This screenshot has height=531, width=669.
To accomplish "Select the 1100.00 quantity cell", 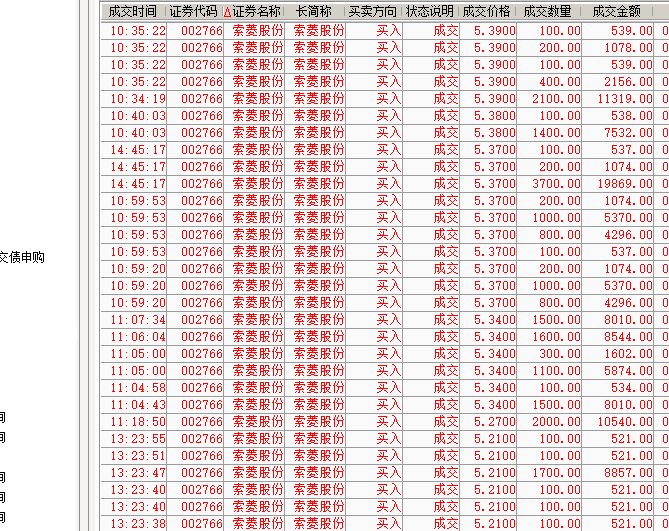I will click(x=549, y=371).
